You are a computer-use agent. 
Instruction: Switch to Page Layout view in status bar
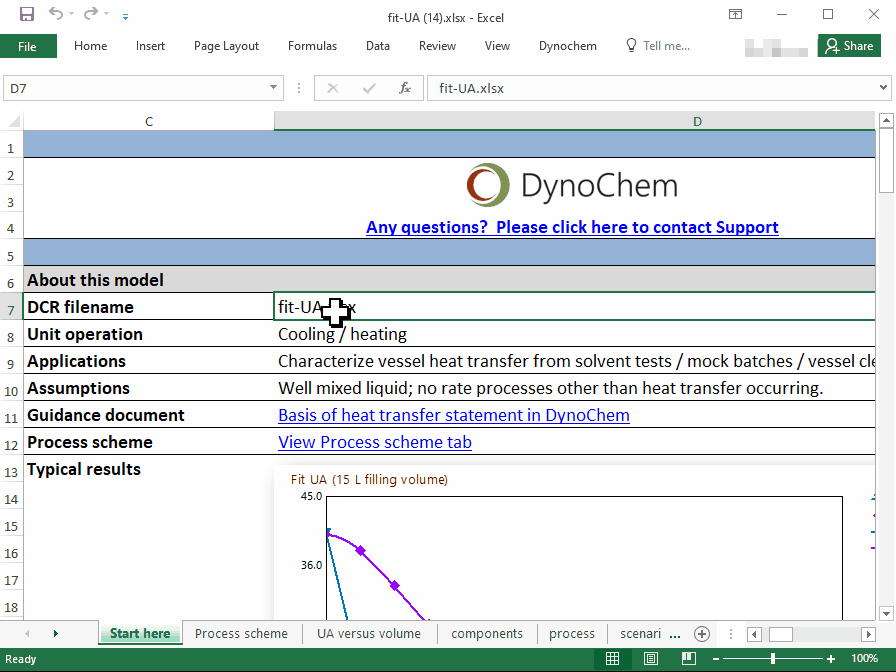coord(650,659)
